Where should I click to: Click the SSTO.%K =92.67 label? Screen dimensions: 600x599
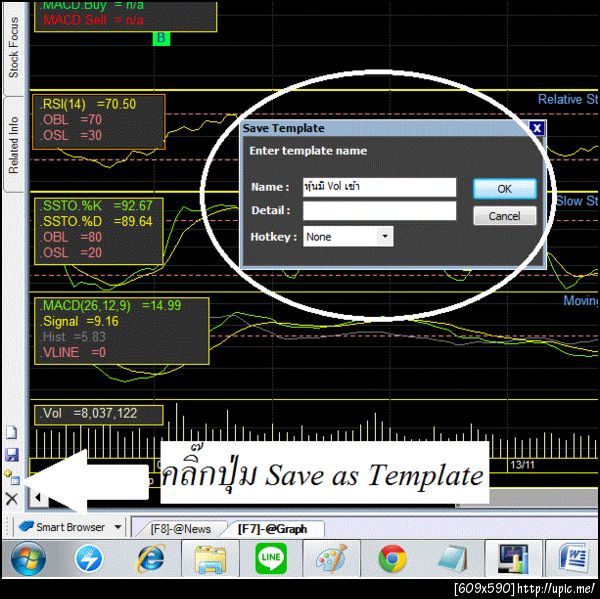[x=97, y=206]
